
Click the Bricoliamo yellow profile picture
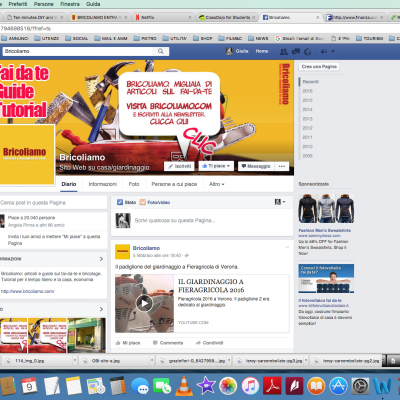27,154
